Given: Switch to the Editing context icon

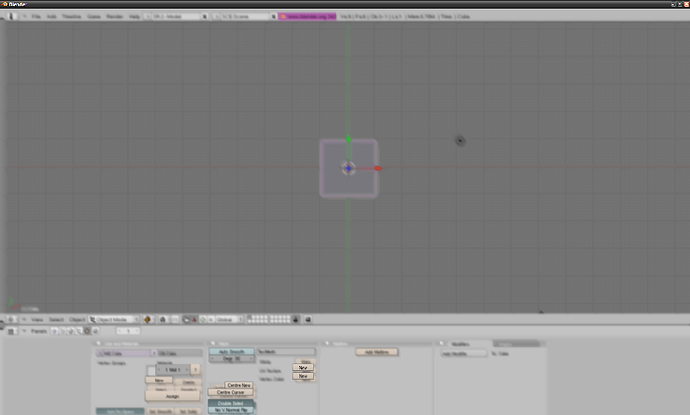Looking at the screenshot, I should tap(87, 331).
